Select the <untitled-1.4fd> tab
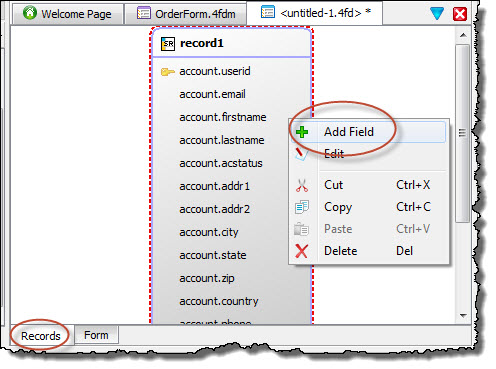 tap(314, 13)
